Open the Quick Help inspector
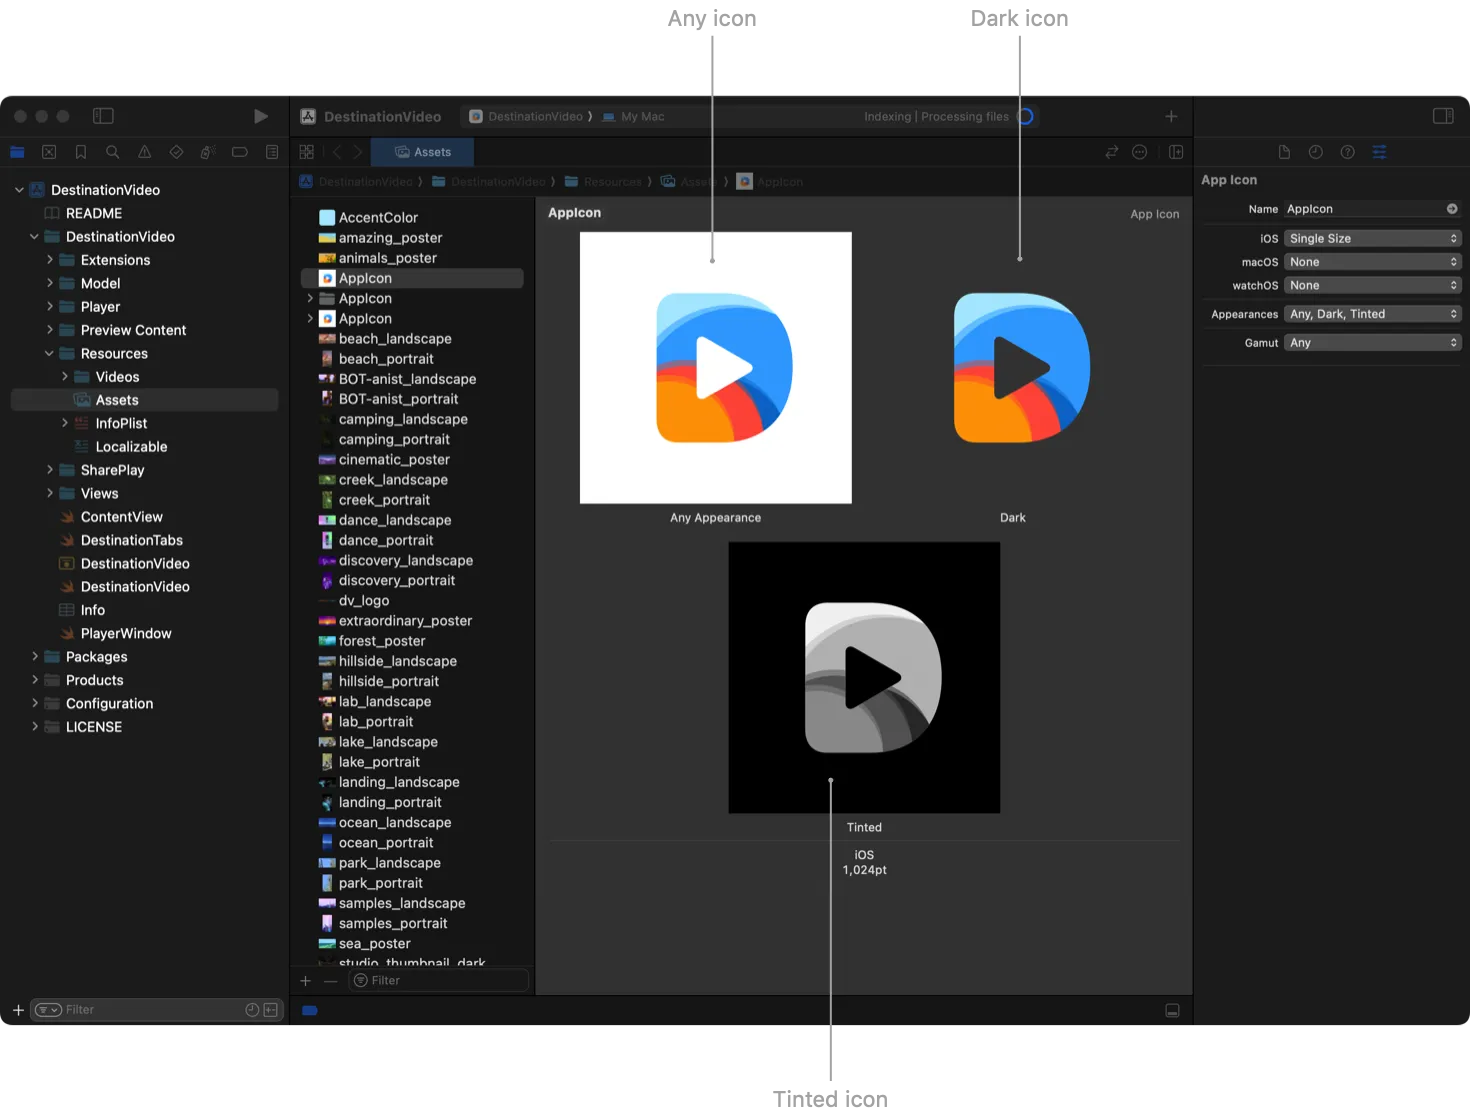Image resolution: width=1470 pixels, height=1117 pixels. pyautogui.click(x=1347, y=152)
